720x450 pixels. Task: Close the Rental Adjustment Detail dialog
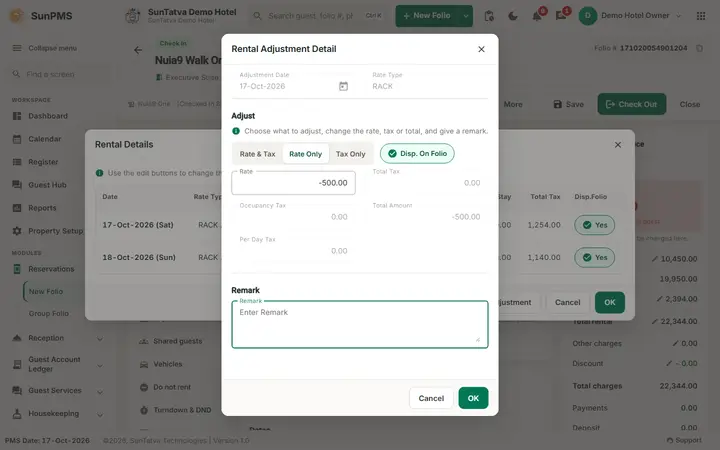point(481,49)
